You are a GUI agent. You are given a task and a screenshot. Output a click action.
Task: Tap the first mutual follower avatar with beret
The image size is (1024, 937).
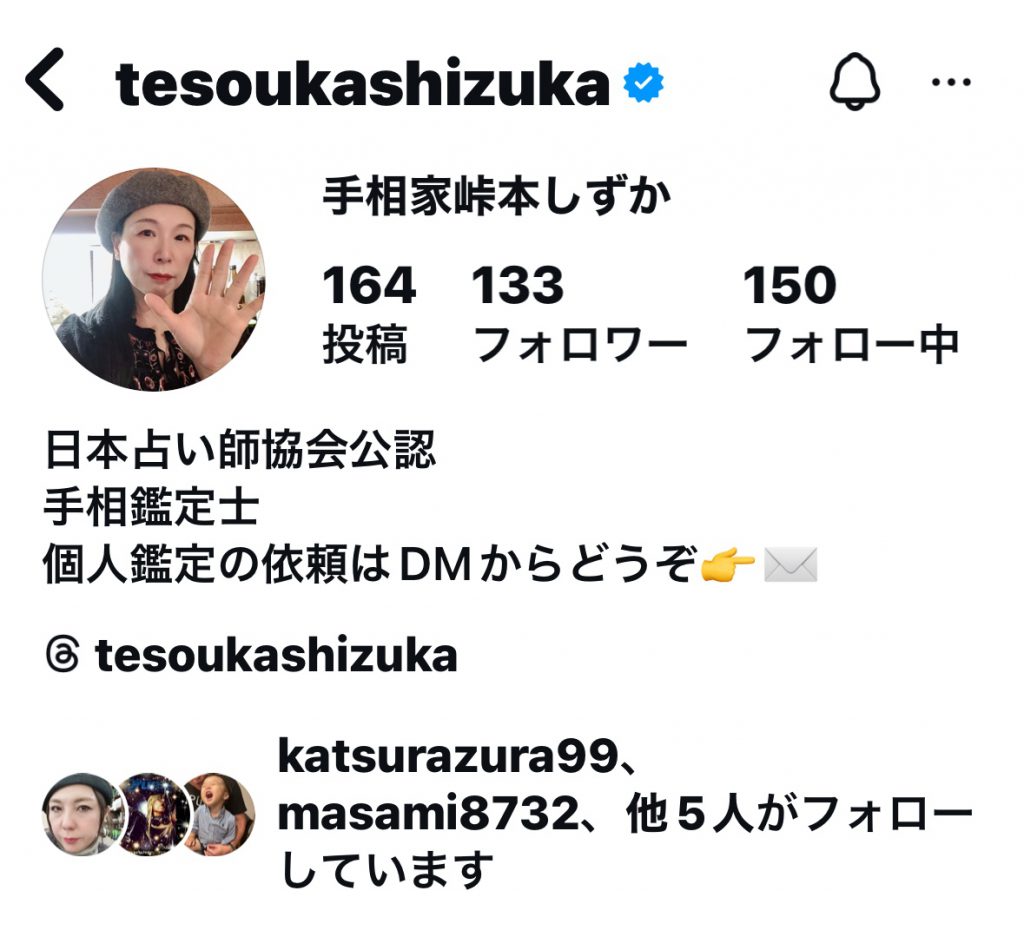(82, 814)
